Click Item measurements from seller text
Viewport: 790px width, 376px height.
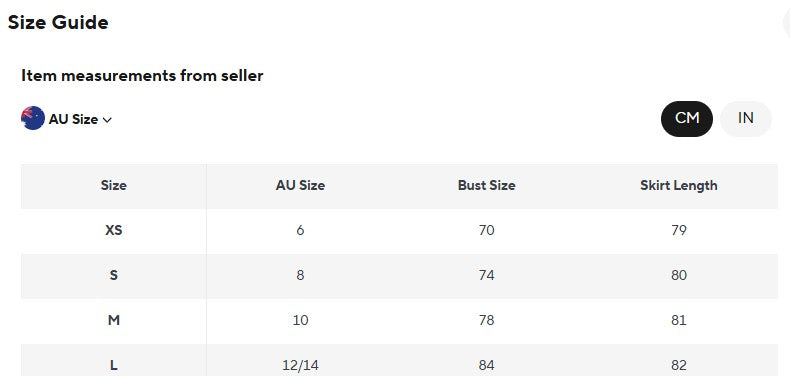pyautogui.click(x=142, y=76)
